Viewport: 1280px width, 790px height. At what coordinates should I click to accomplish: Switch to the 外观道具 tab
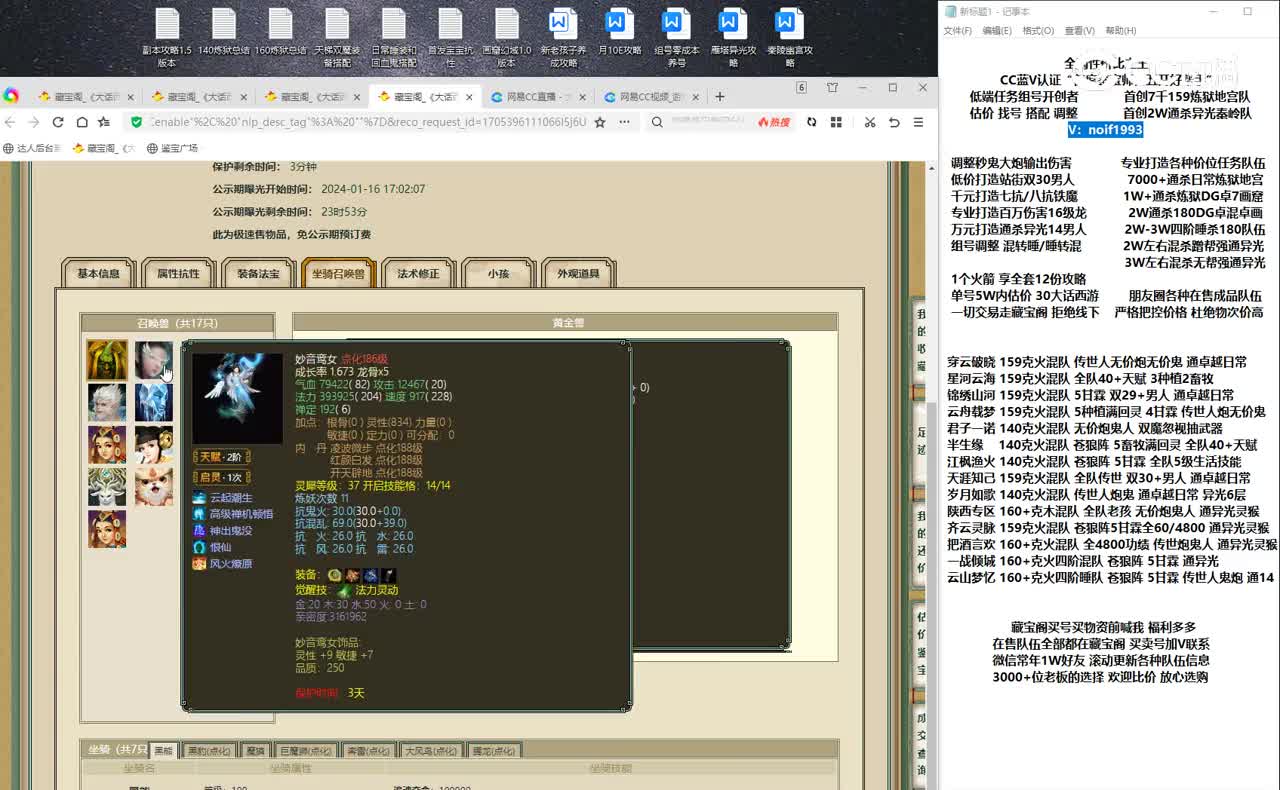[x=578, y=273]
